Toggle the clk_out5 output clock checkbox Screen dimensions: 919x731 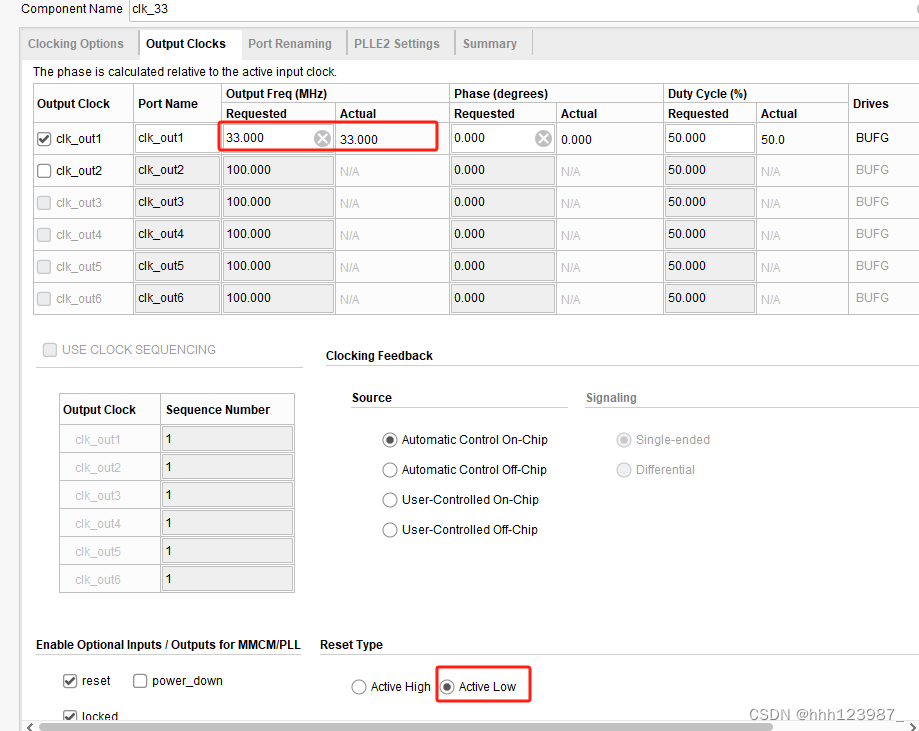click(x=44, y=267)
